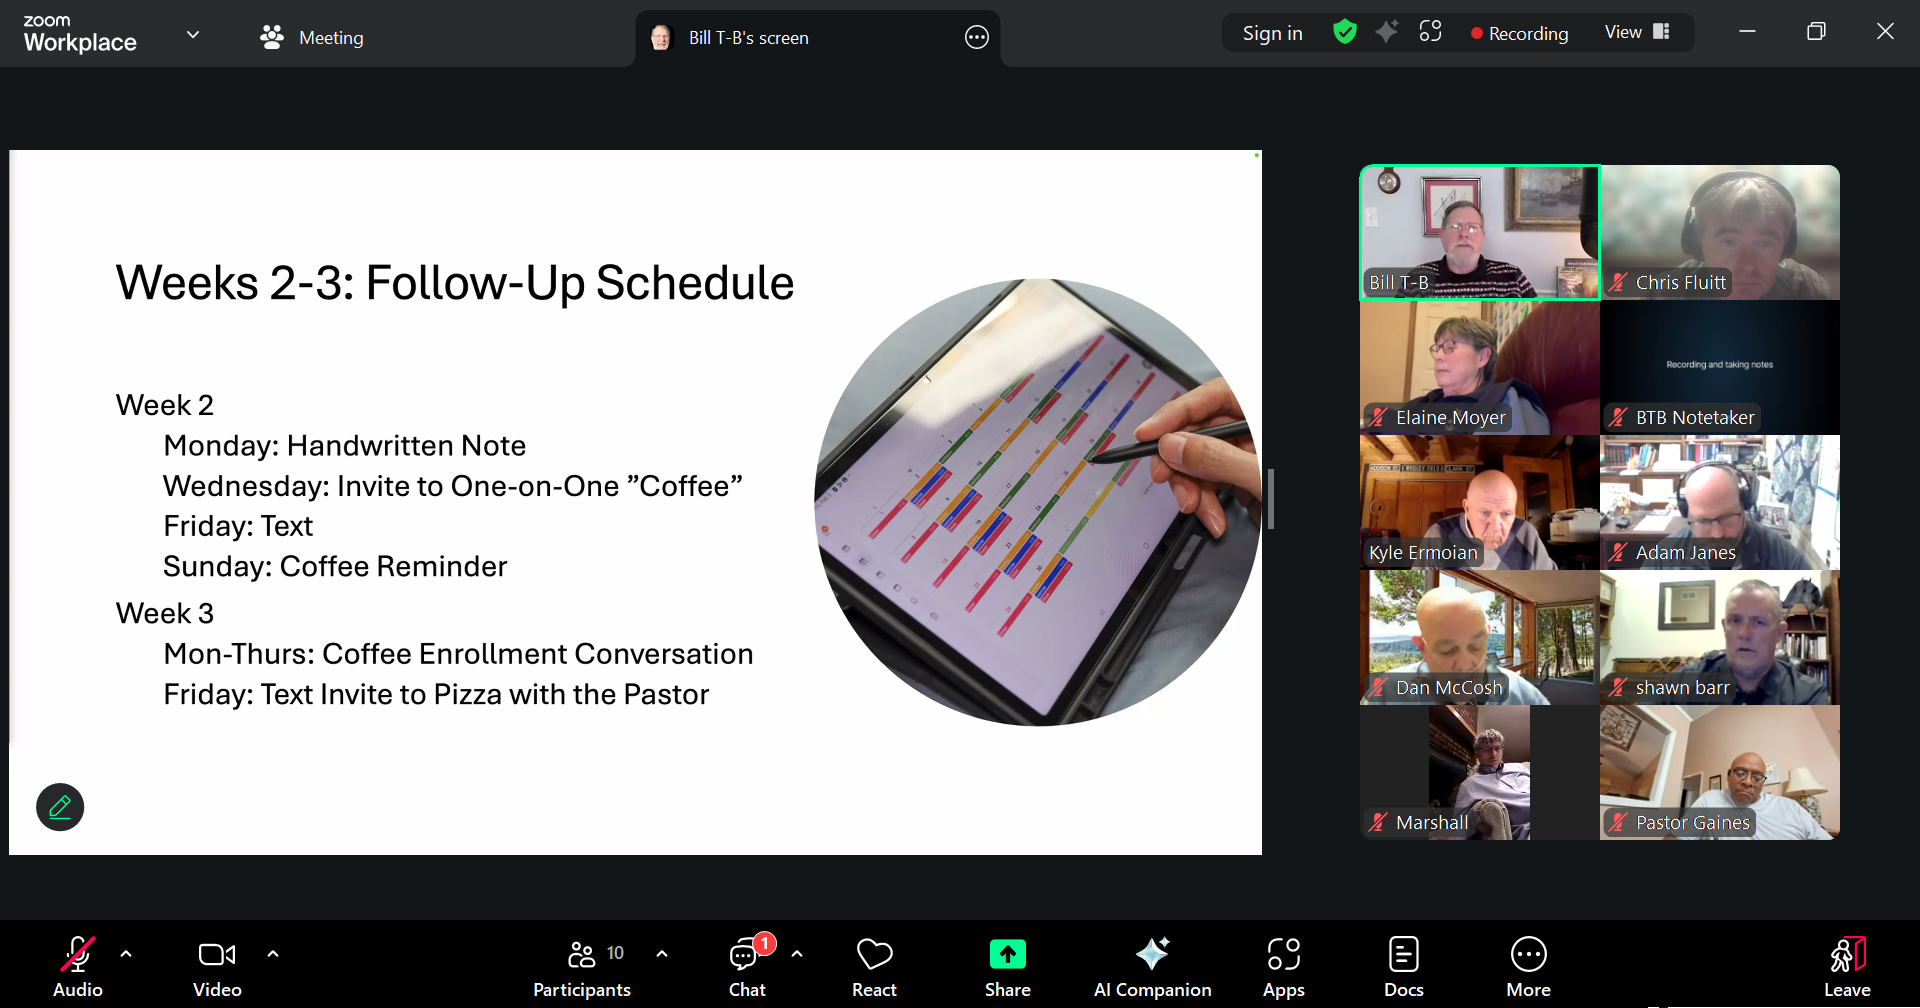The width and height of the screenshot is (1920, 1008).
Task: Click the More options ellipsis in toolbar
Action: point(1528,966)
